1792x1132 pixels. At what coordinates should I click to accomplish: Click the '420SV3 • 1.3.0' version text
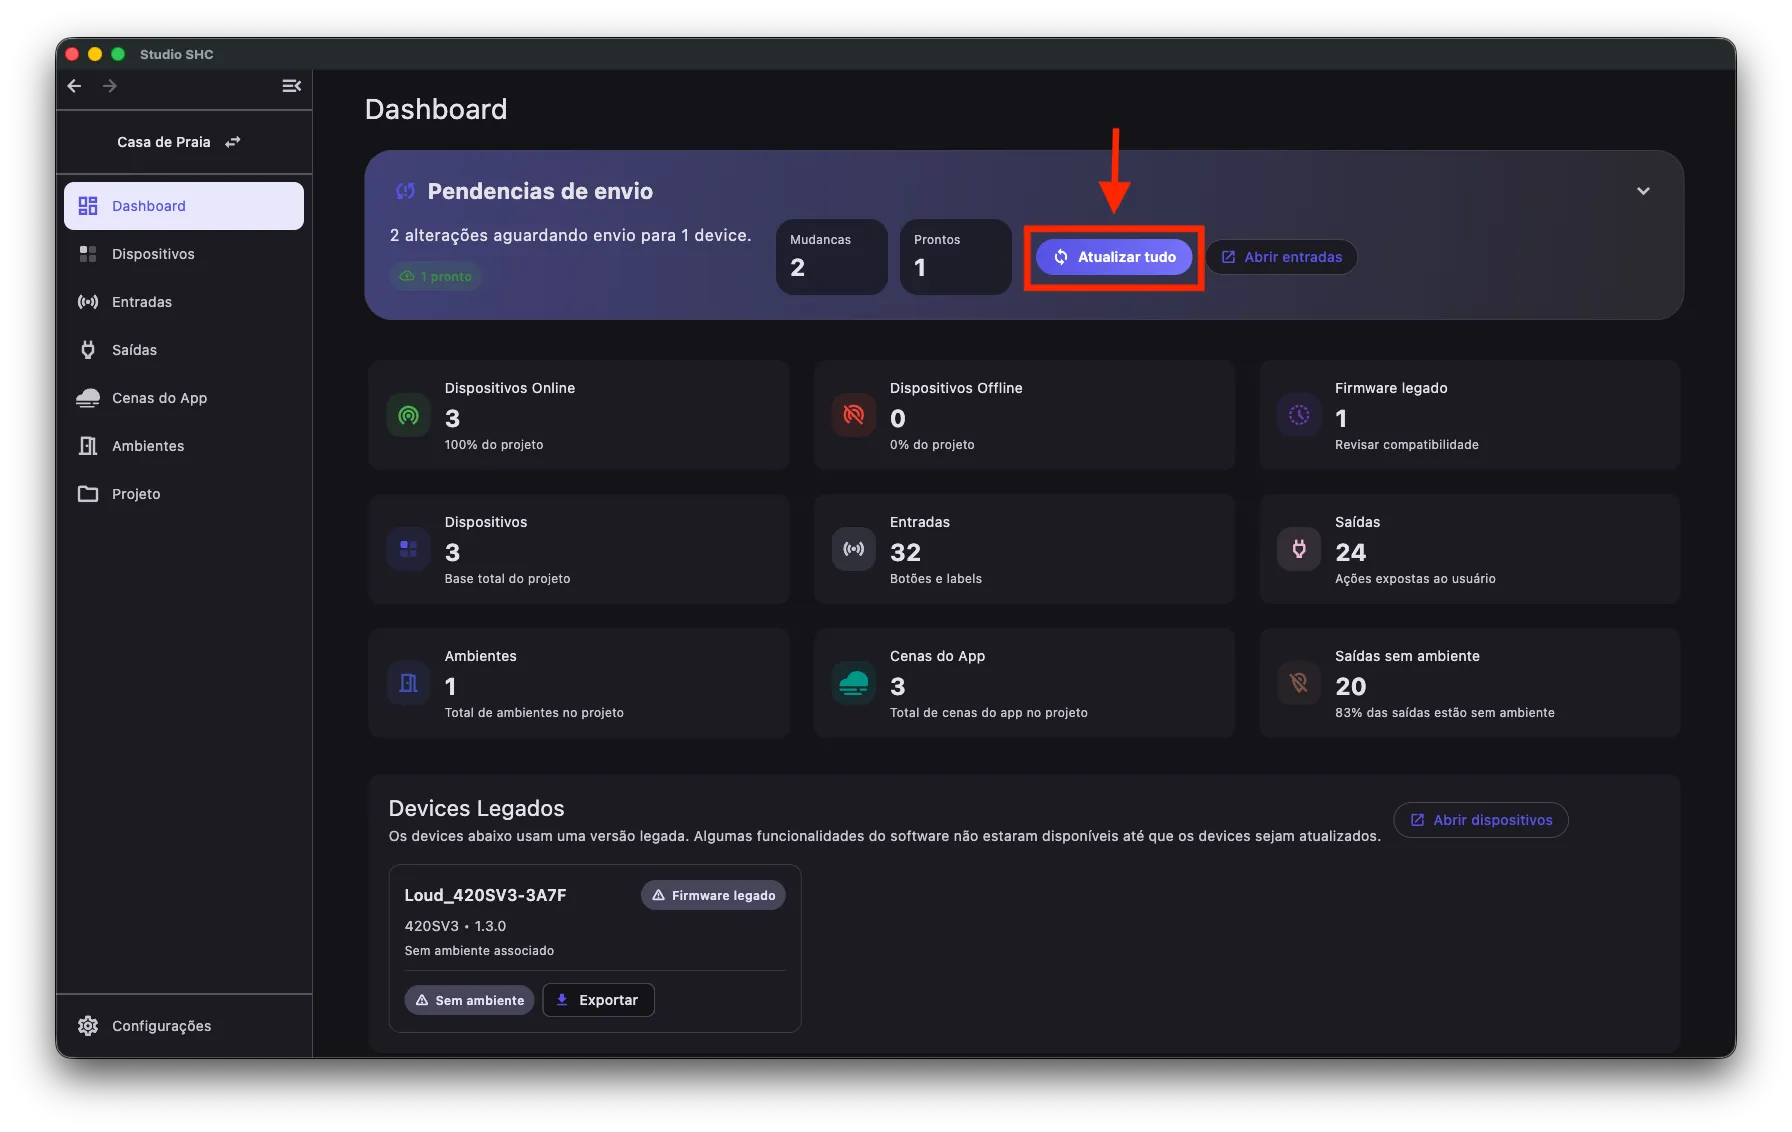pyautogui.click(x=455, y=926)
